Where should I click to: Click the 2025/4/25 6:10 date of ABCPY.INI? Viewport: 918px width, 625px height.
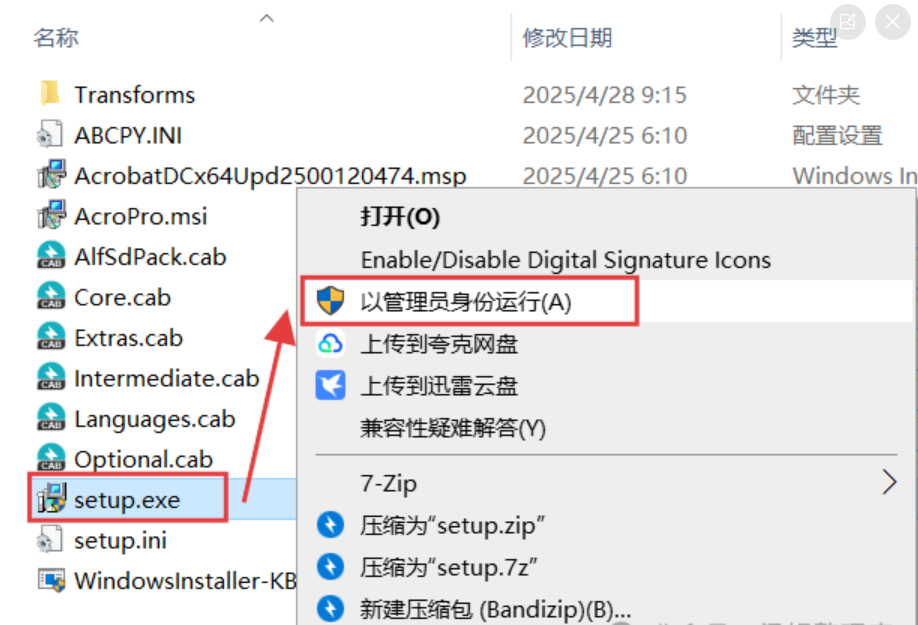[605, 135]
